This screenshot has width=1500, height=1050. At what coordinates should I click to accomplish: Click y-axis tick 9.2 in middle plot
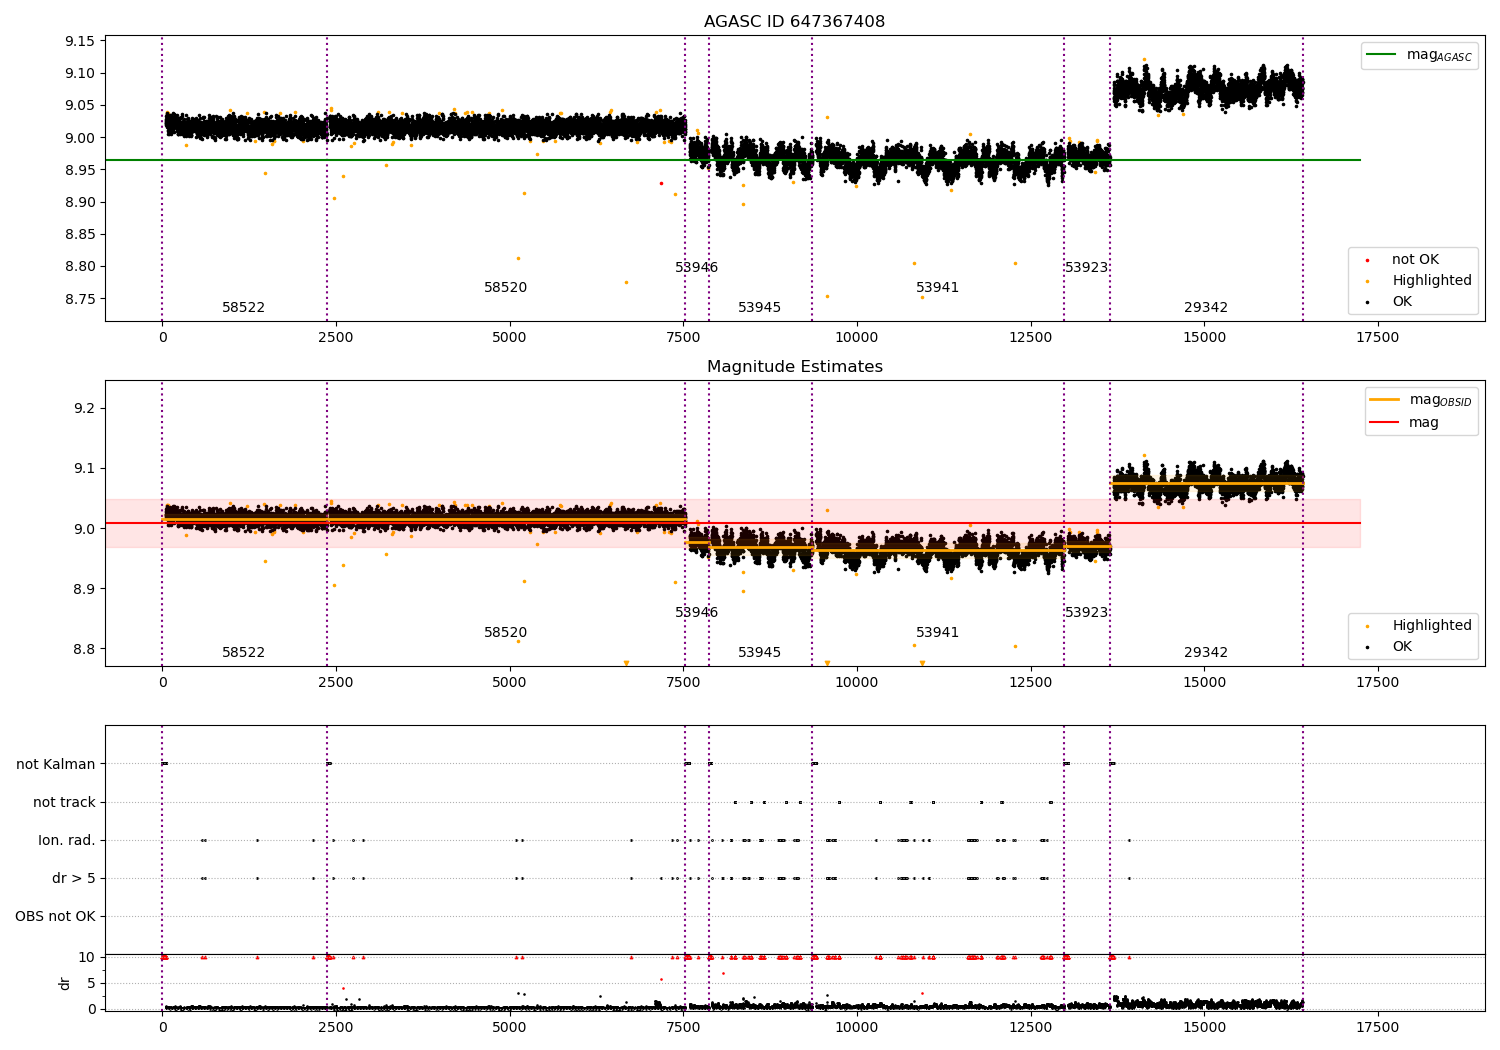[x=84, y=409]
